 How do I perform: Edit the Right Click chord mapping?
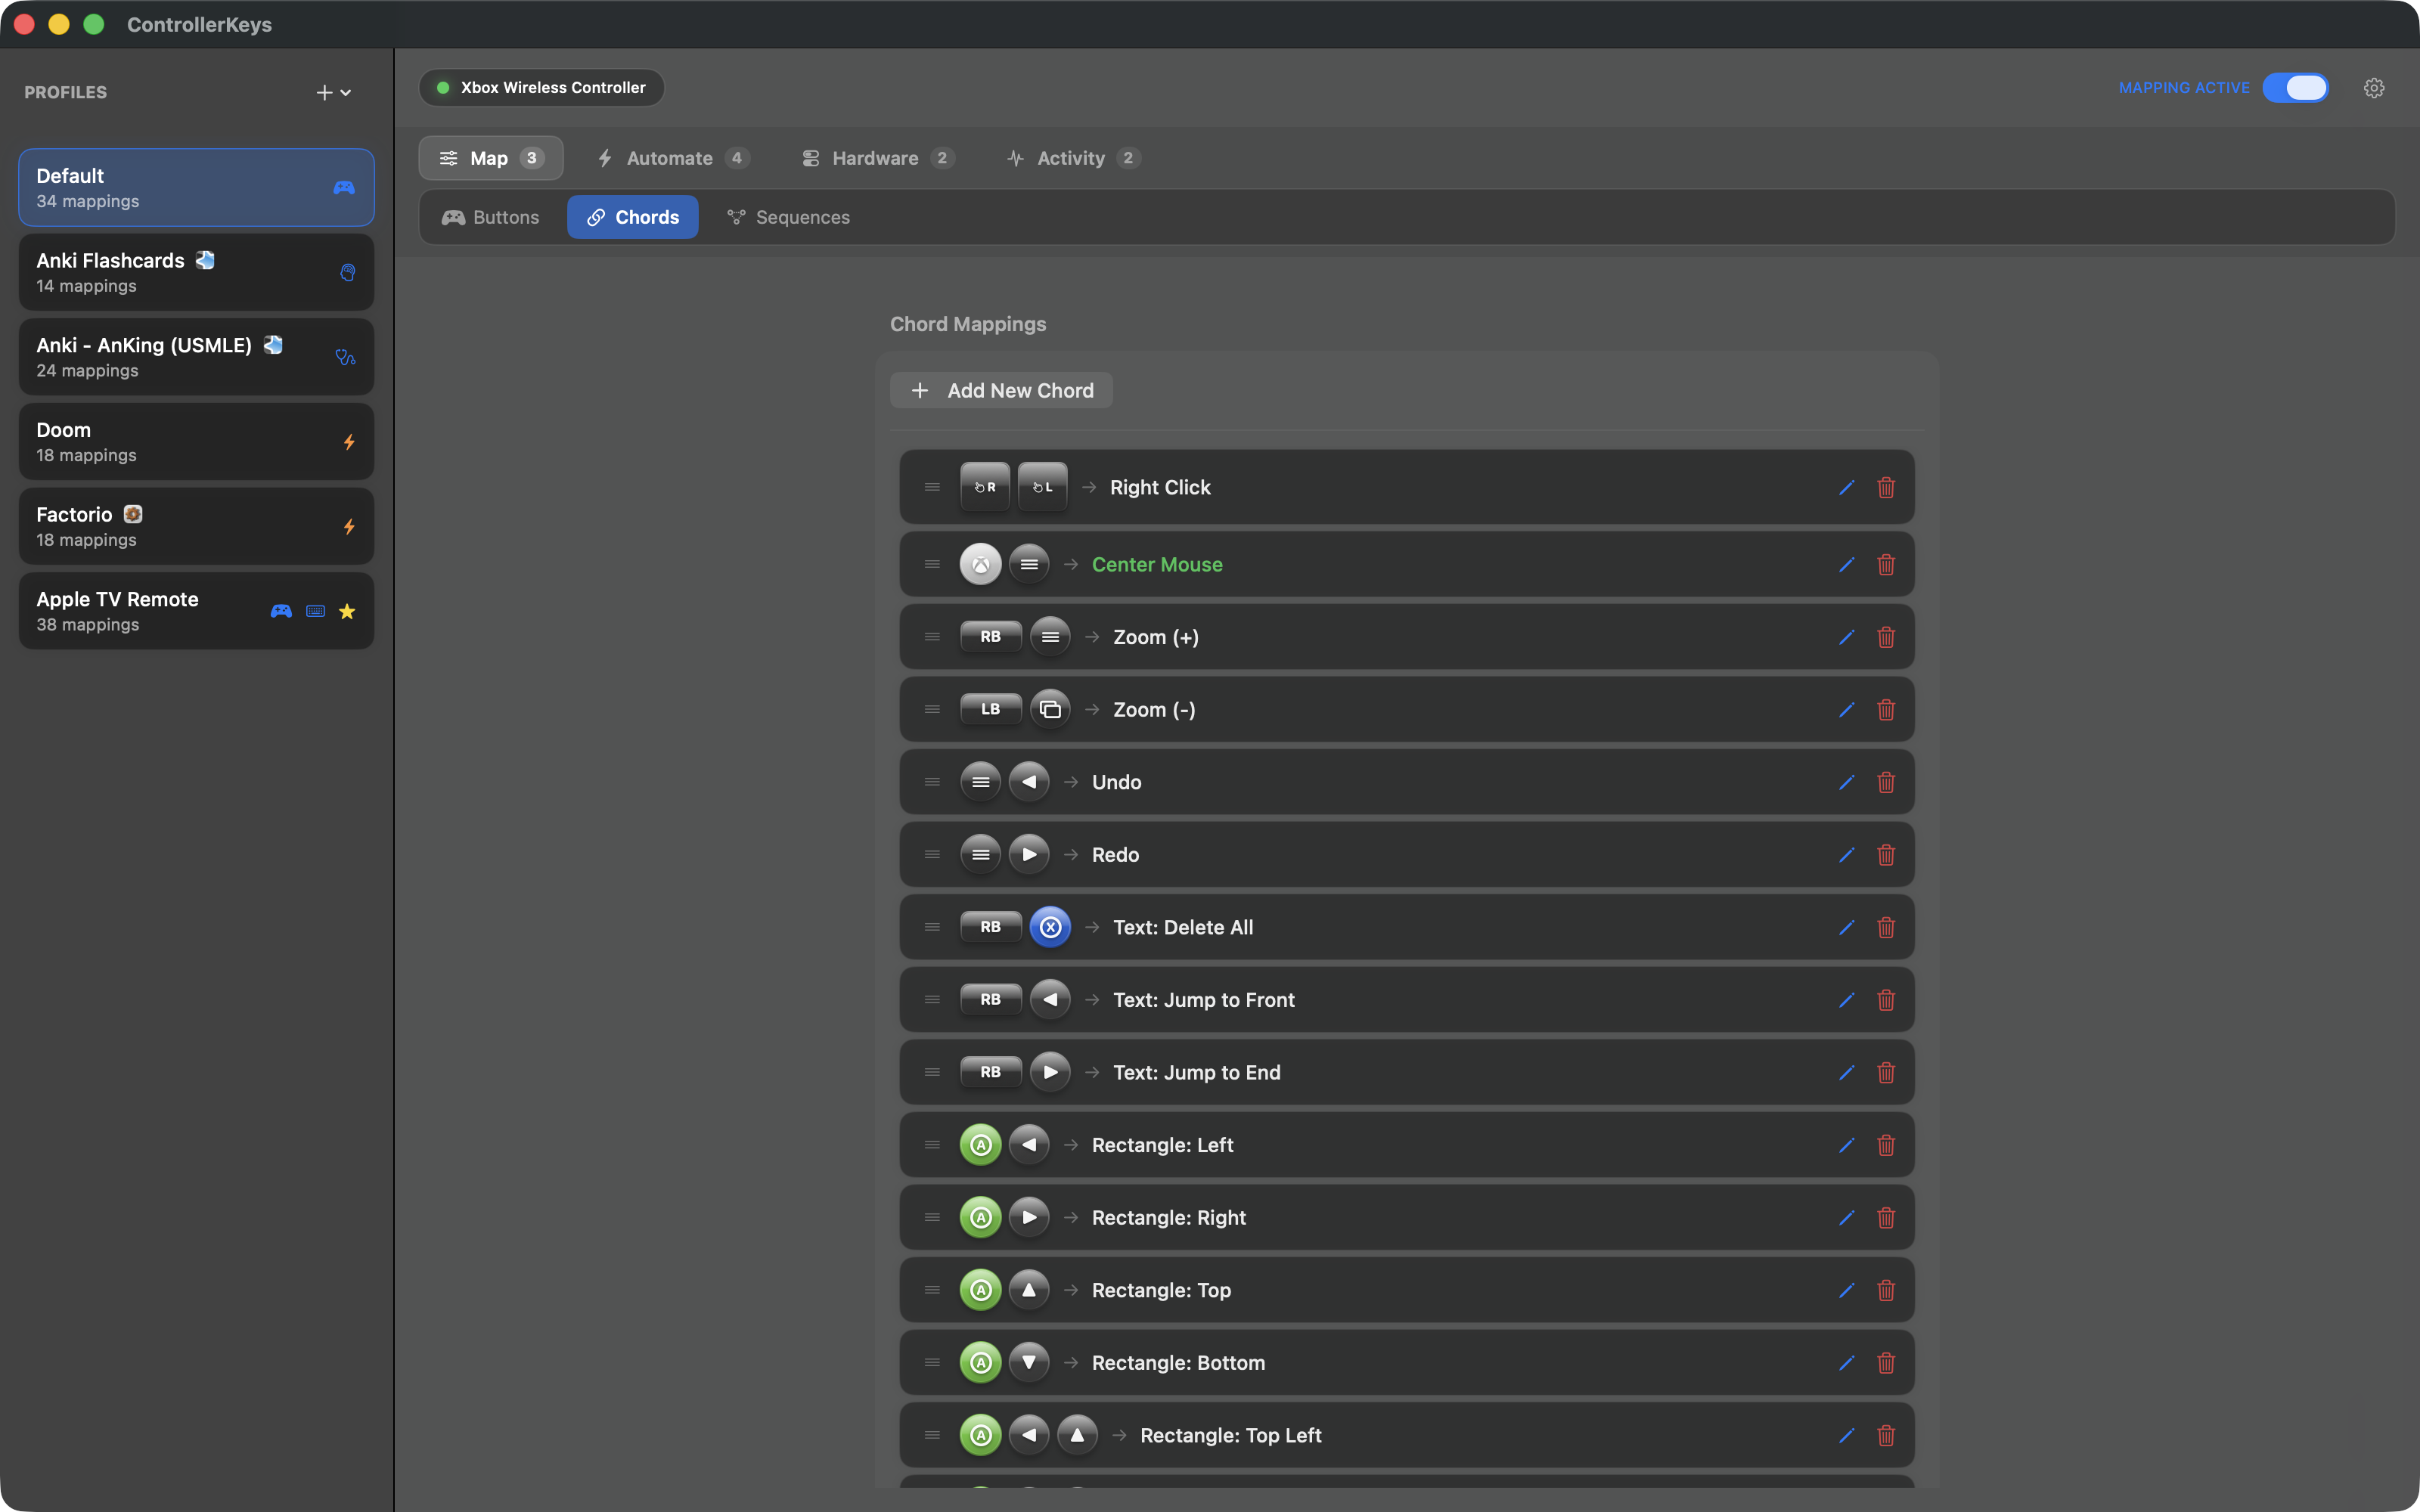pos(1846,487)
